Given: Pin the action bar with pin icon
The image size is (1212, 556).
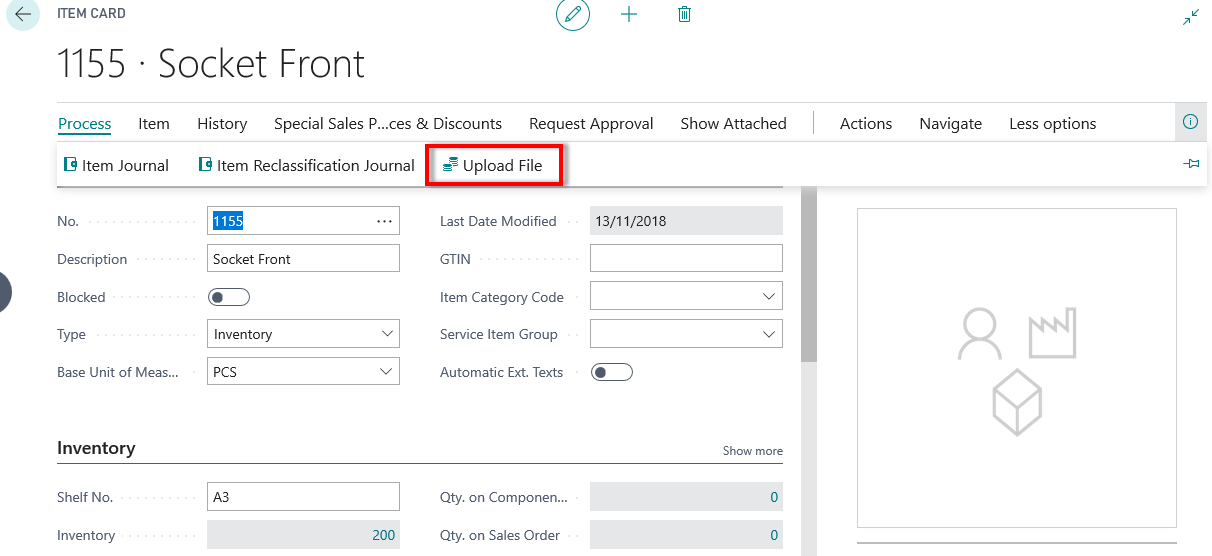Looking at the screenshot, I should pyautogui.click(x=1191, y=164).
